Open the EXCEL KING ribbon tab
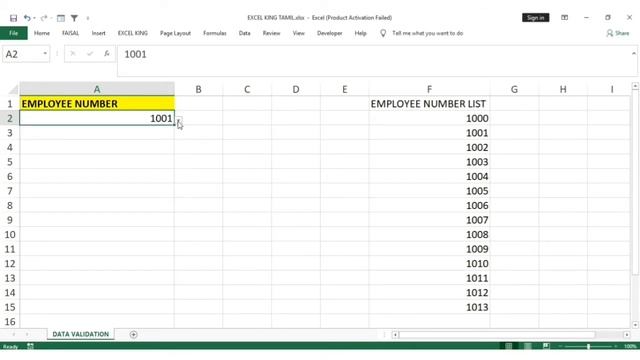640x360 pixels. pyautogui.click(x=133, y=33)
